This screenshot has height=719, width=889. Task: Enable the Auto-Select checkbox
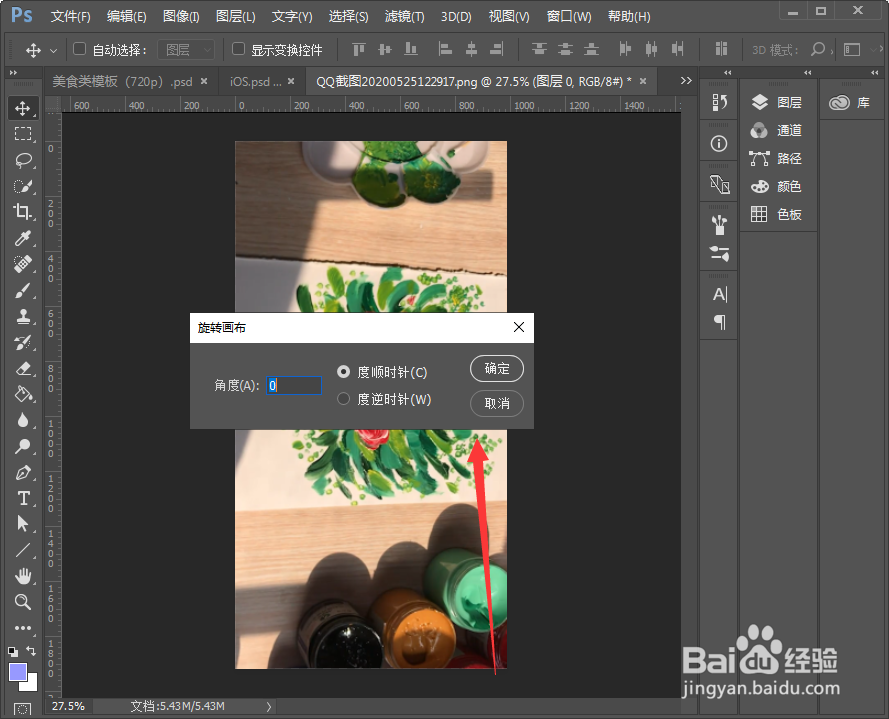(79, 49)
